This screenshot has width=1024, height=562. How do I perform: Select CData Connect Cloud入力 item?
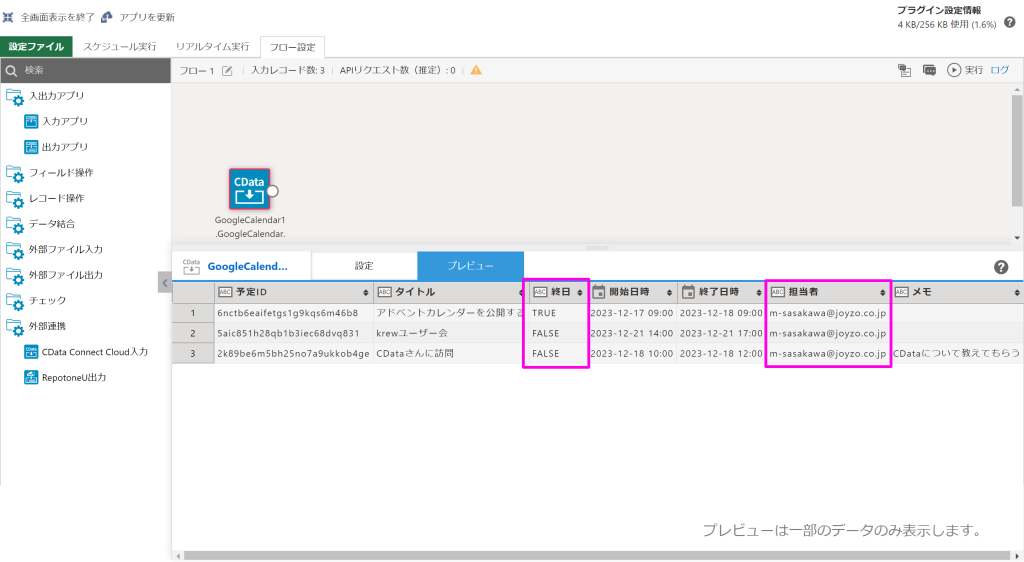click(86, 352)
